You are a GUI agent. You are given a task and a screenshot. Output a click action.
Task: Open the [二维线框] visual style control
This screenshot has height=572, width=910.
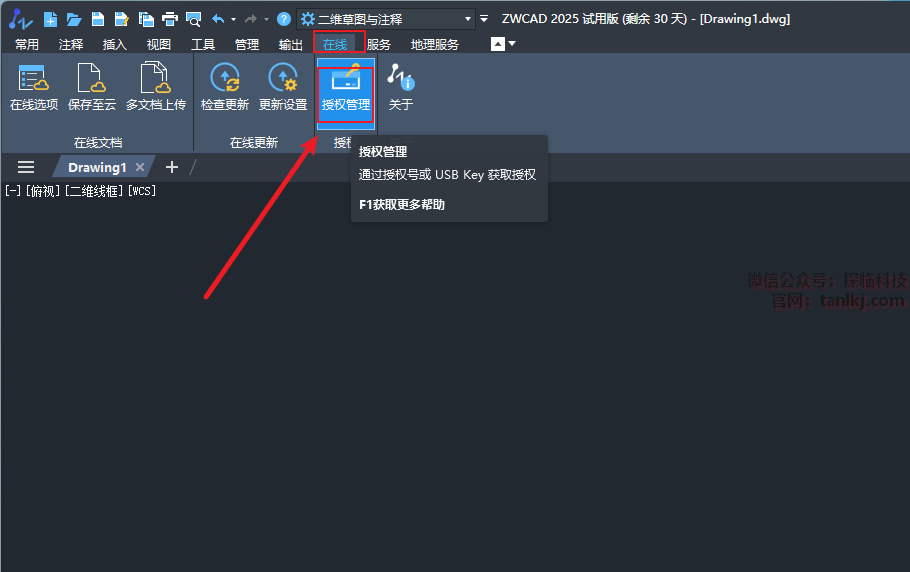pyautogui.click(x=94, y=191)
